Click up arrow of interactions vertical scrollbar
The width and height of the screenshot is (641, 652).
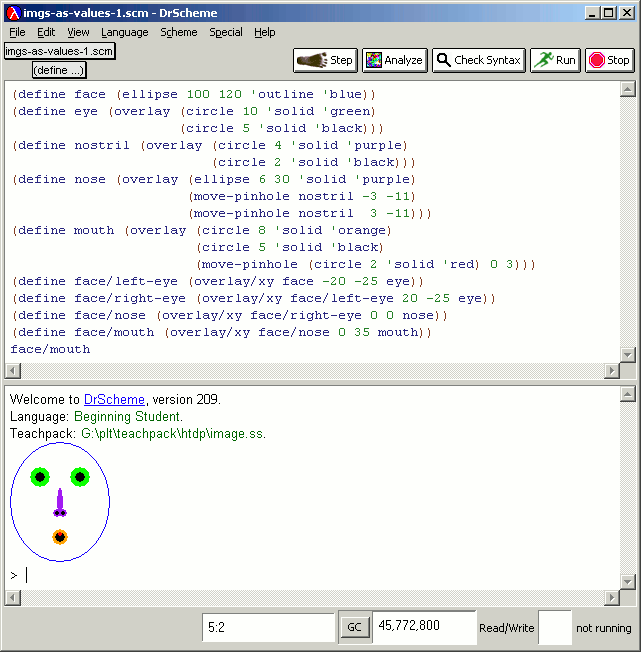coord(628,394)
